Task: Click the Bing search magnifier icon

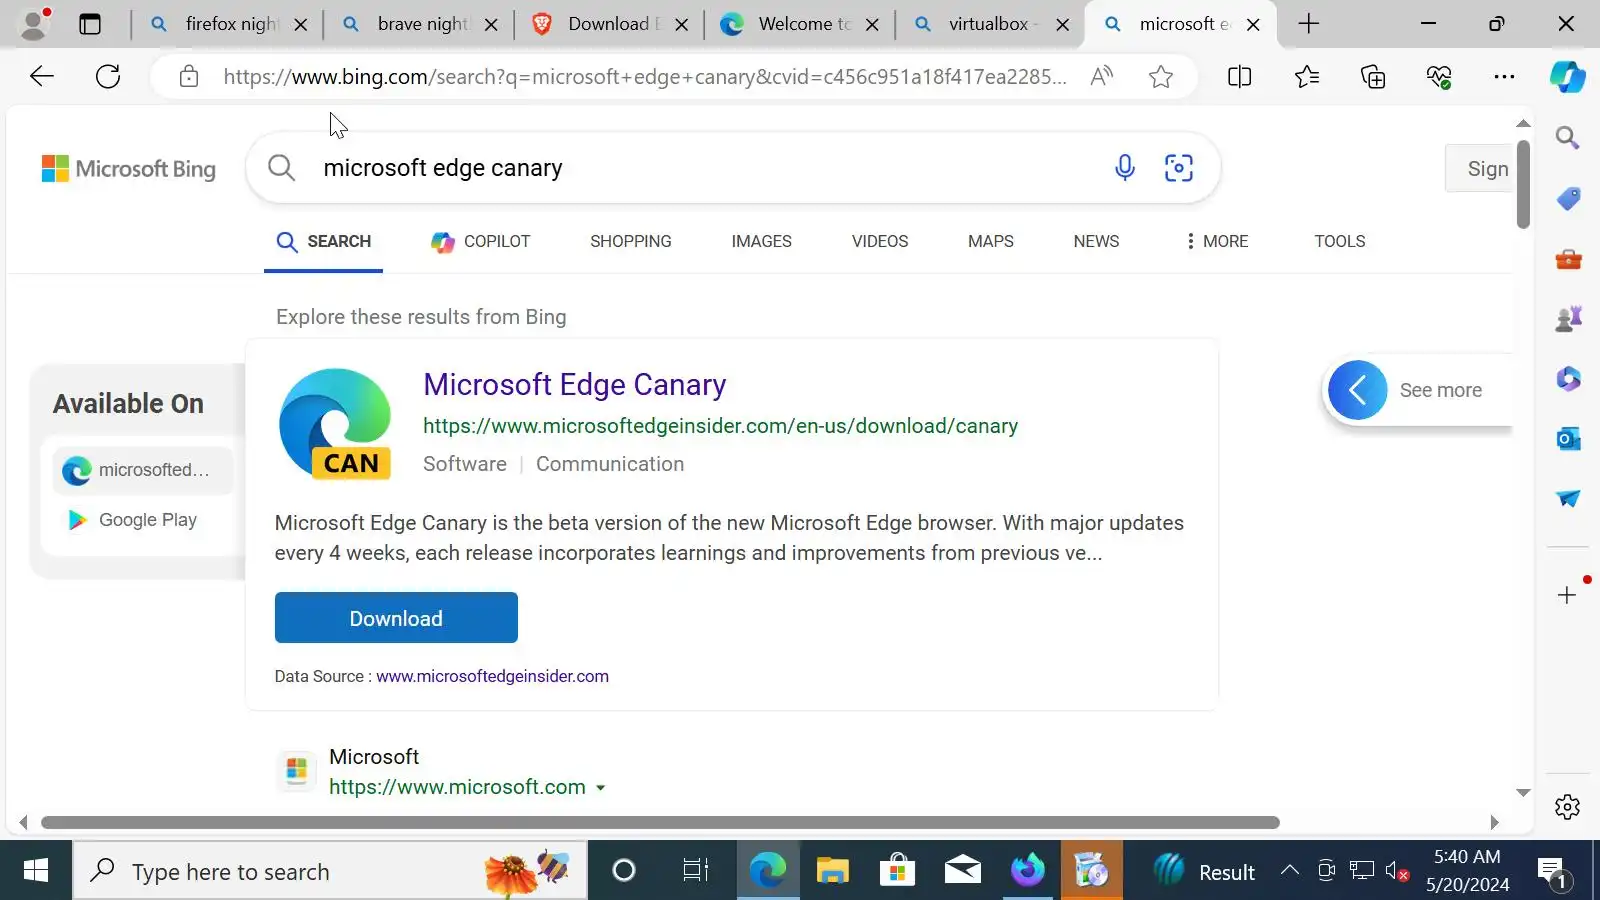Action: coord(282,167)
